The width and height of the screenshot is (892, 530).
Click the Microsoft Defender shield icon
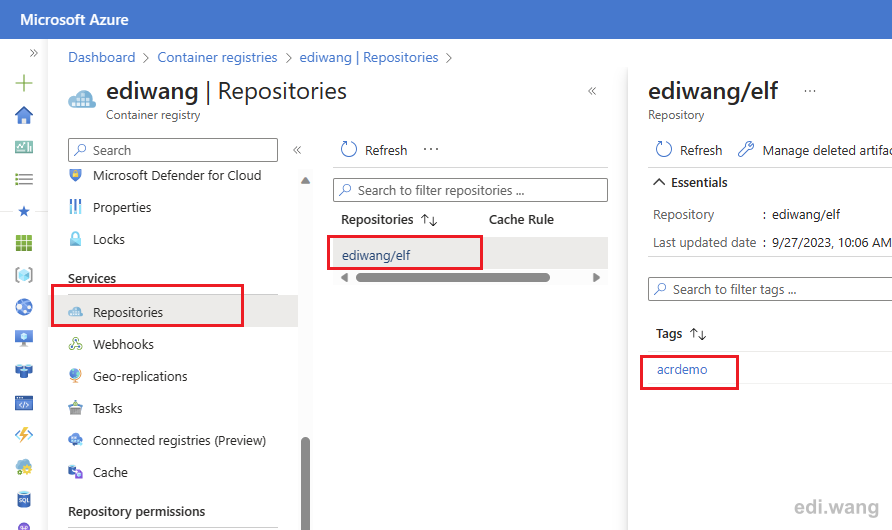point(75,175)
